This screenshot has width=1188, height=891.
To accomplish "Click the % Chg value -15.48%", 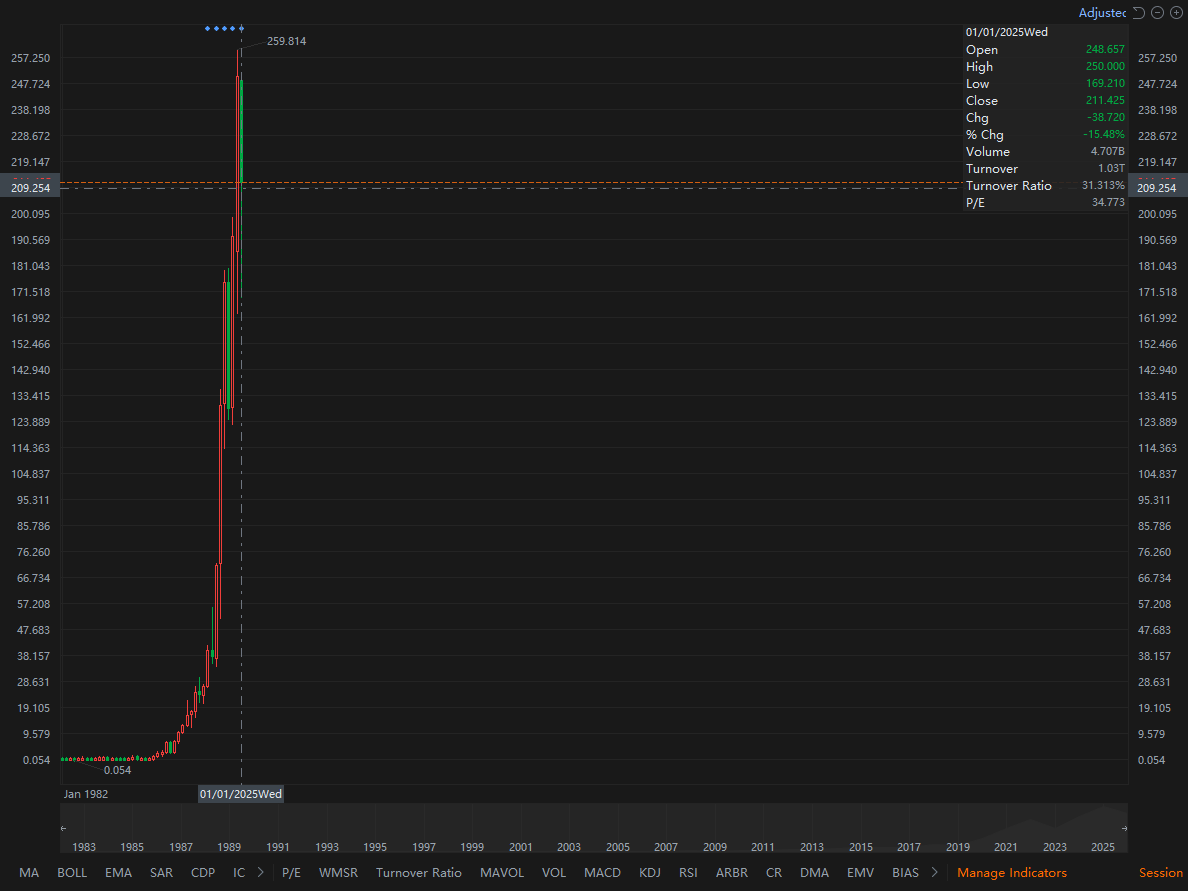I will pos(1104,134).
